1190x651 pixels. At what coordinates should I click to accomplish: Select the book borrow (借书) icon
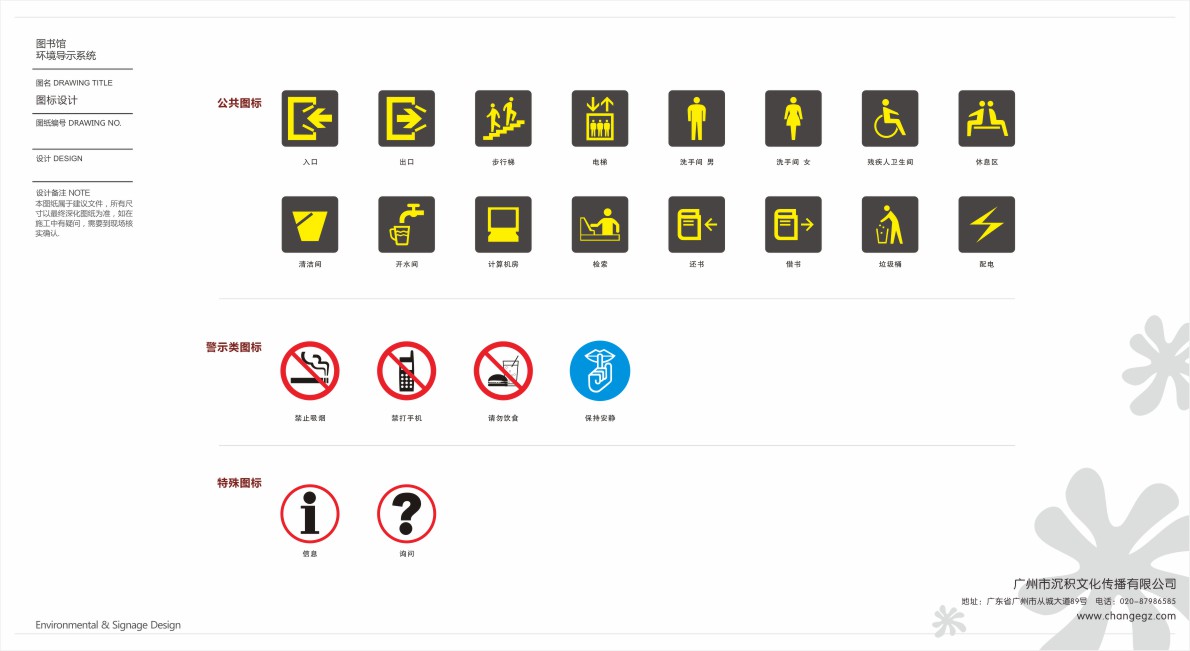[x=793, y=225]
